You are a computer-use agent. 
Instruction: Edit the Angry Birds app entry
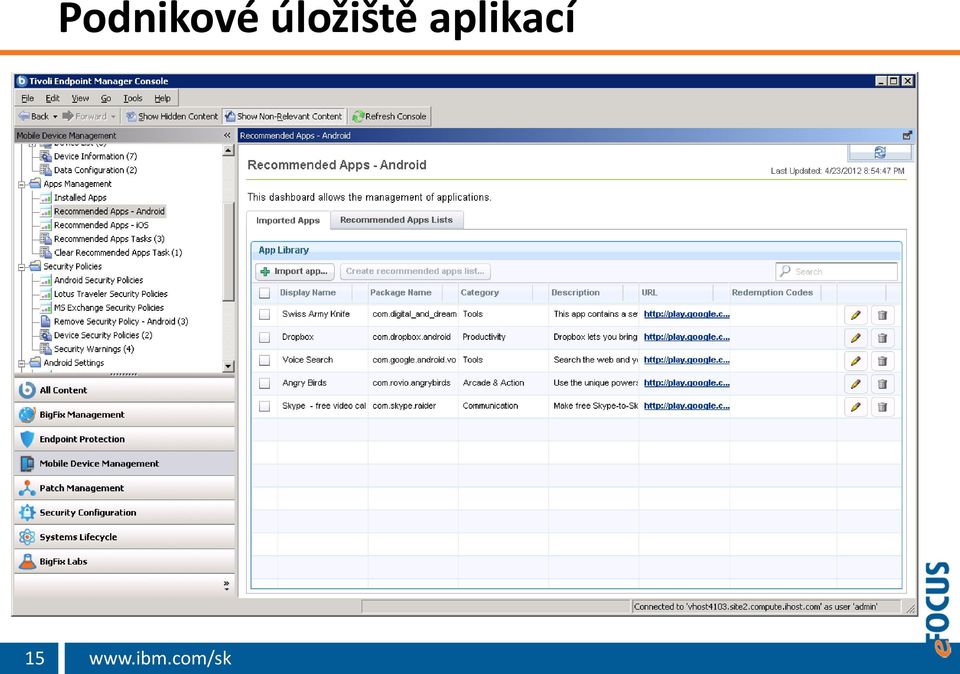(855, 384)
